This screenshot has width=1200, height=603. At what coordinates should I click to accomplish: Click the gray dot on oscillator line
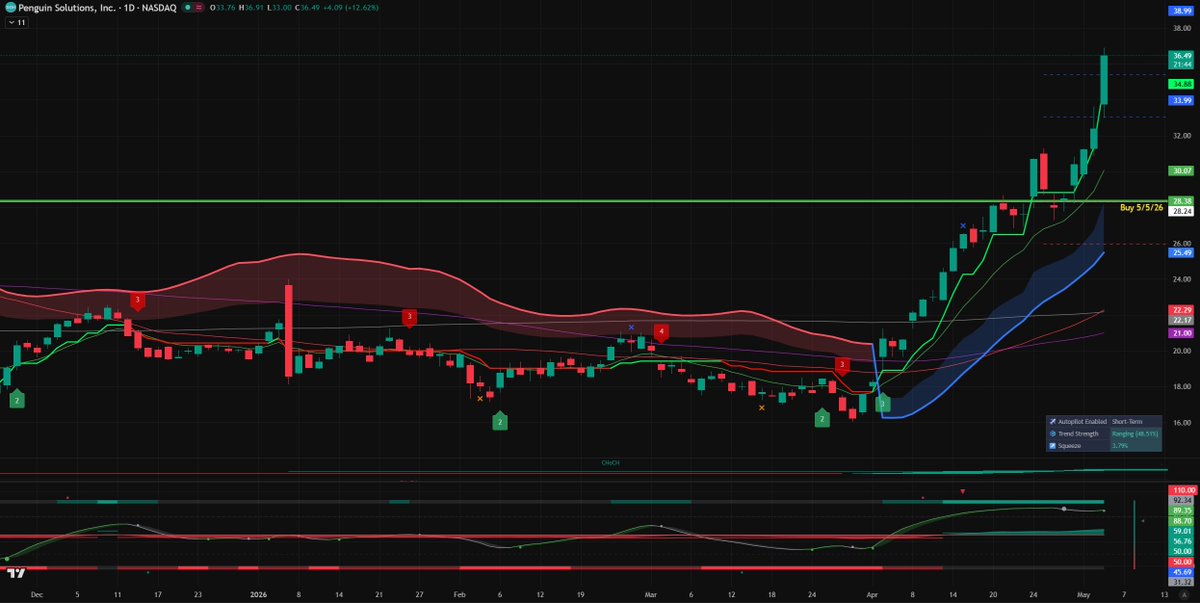pos(1064,509)
